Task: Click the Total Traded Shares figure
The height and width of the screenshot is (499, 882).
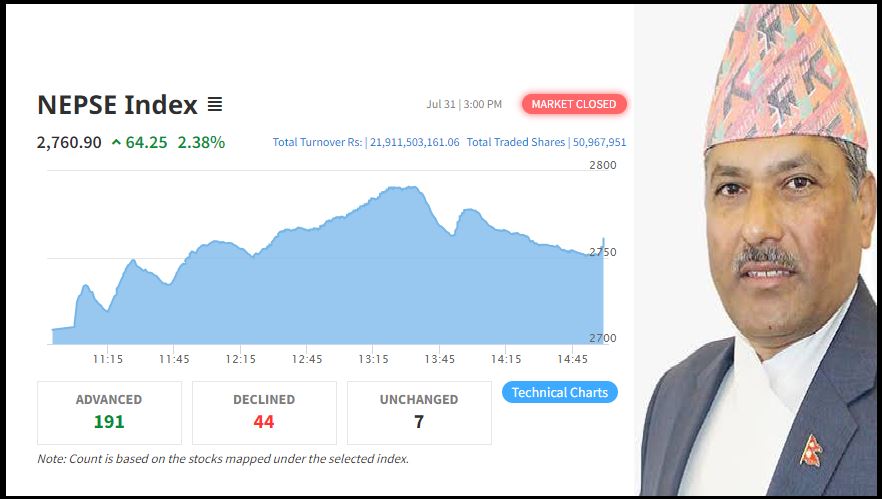Action: pyautogui.click(x=598, y=143)
